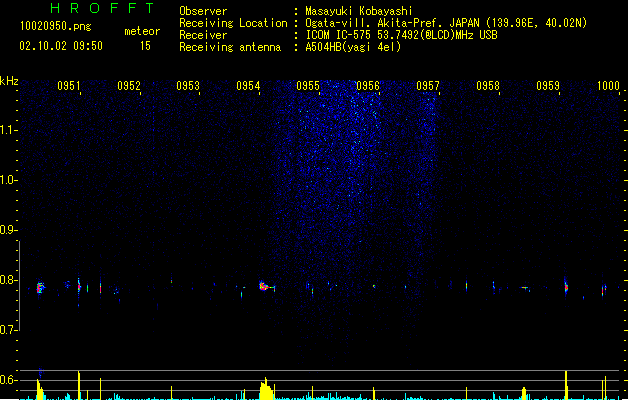Click the 0953 time marker
629x400 pixels.
188,86
